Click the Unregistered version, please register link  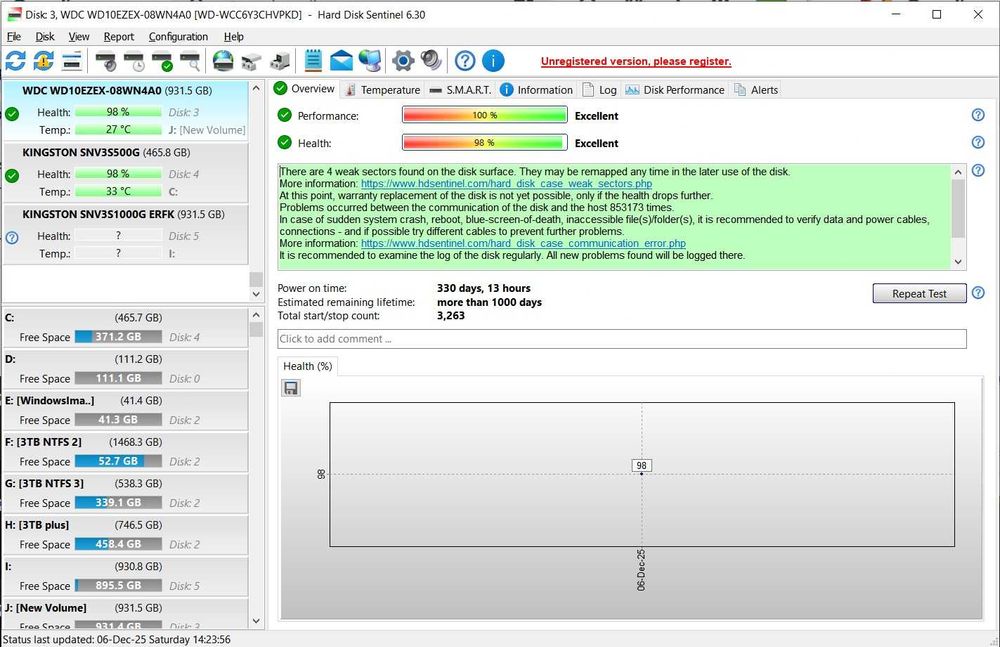(x=636, y=61)
